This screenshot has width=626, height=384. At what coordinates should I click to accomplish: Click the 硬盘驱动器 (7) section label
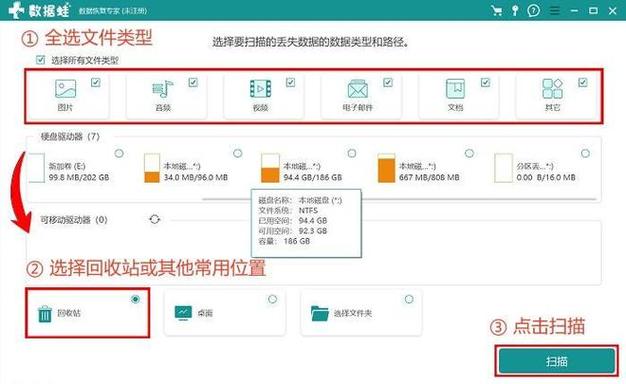70,137
